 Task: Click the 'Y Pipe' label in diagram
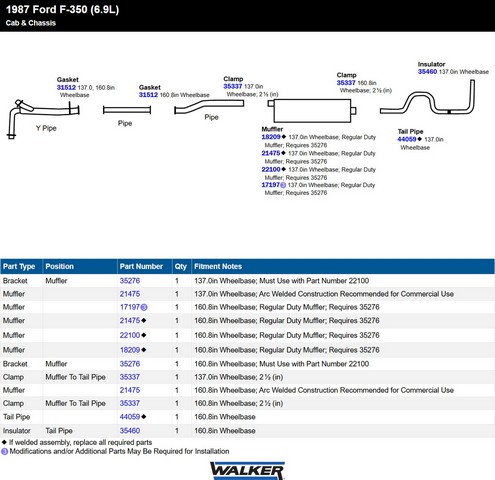click(46, 128)
